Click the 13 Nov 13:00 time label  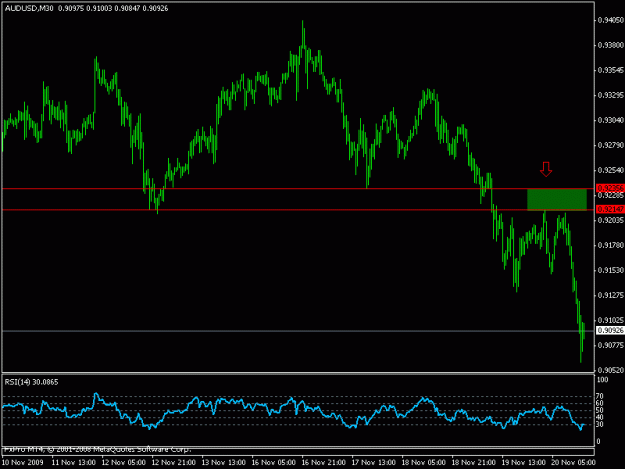click(224, 463)
